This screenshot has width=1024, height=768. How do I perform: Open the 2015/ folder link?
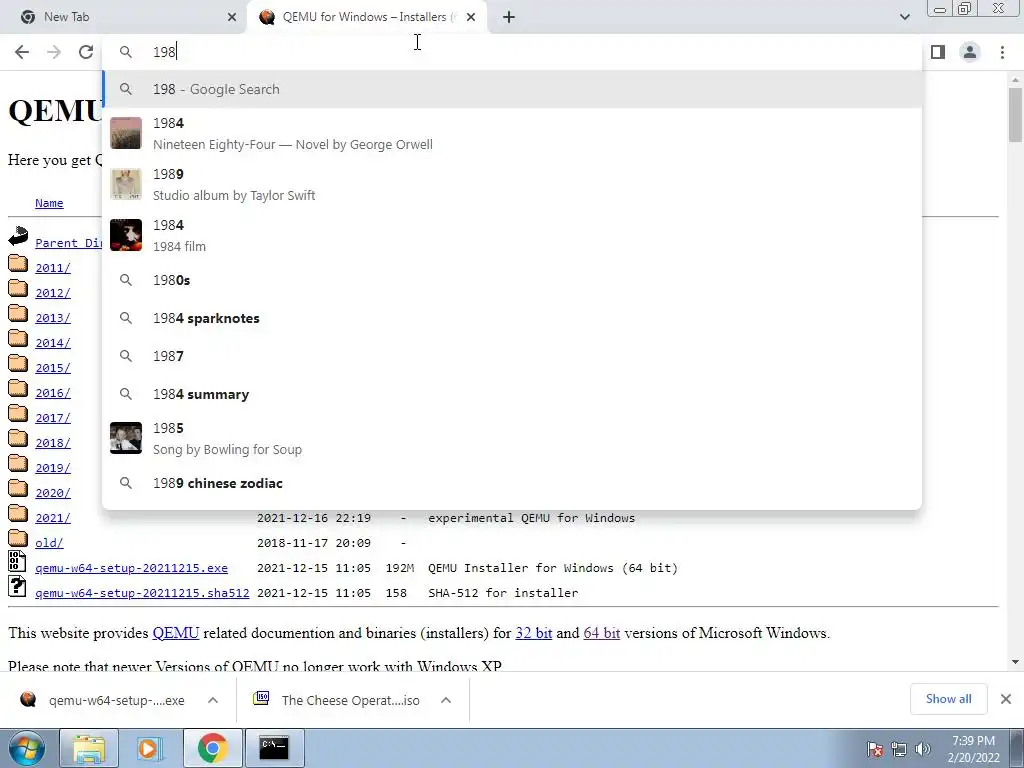[53, 368]
